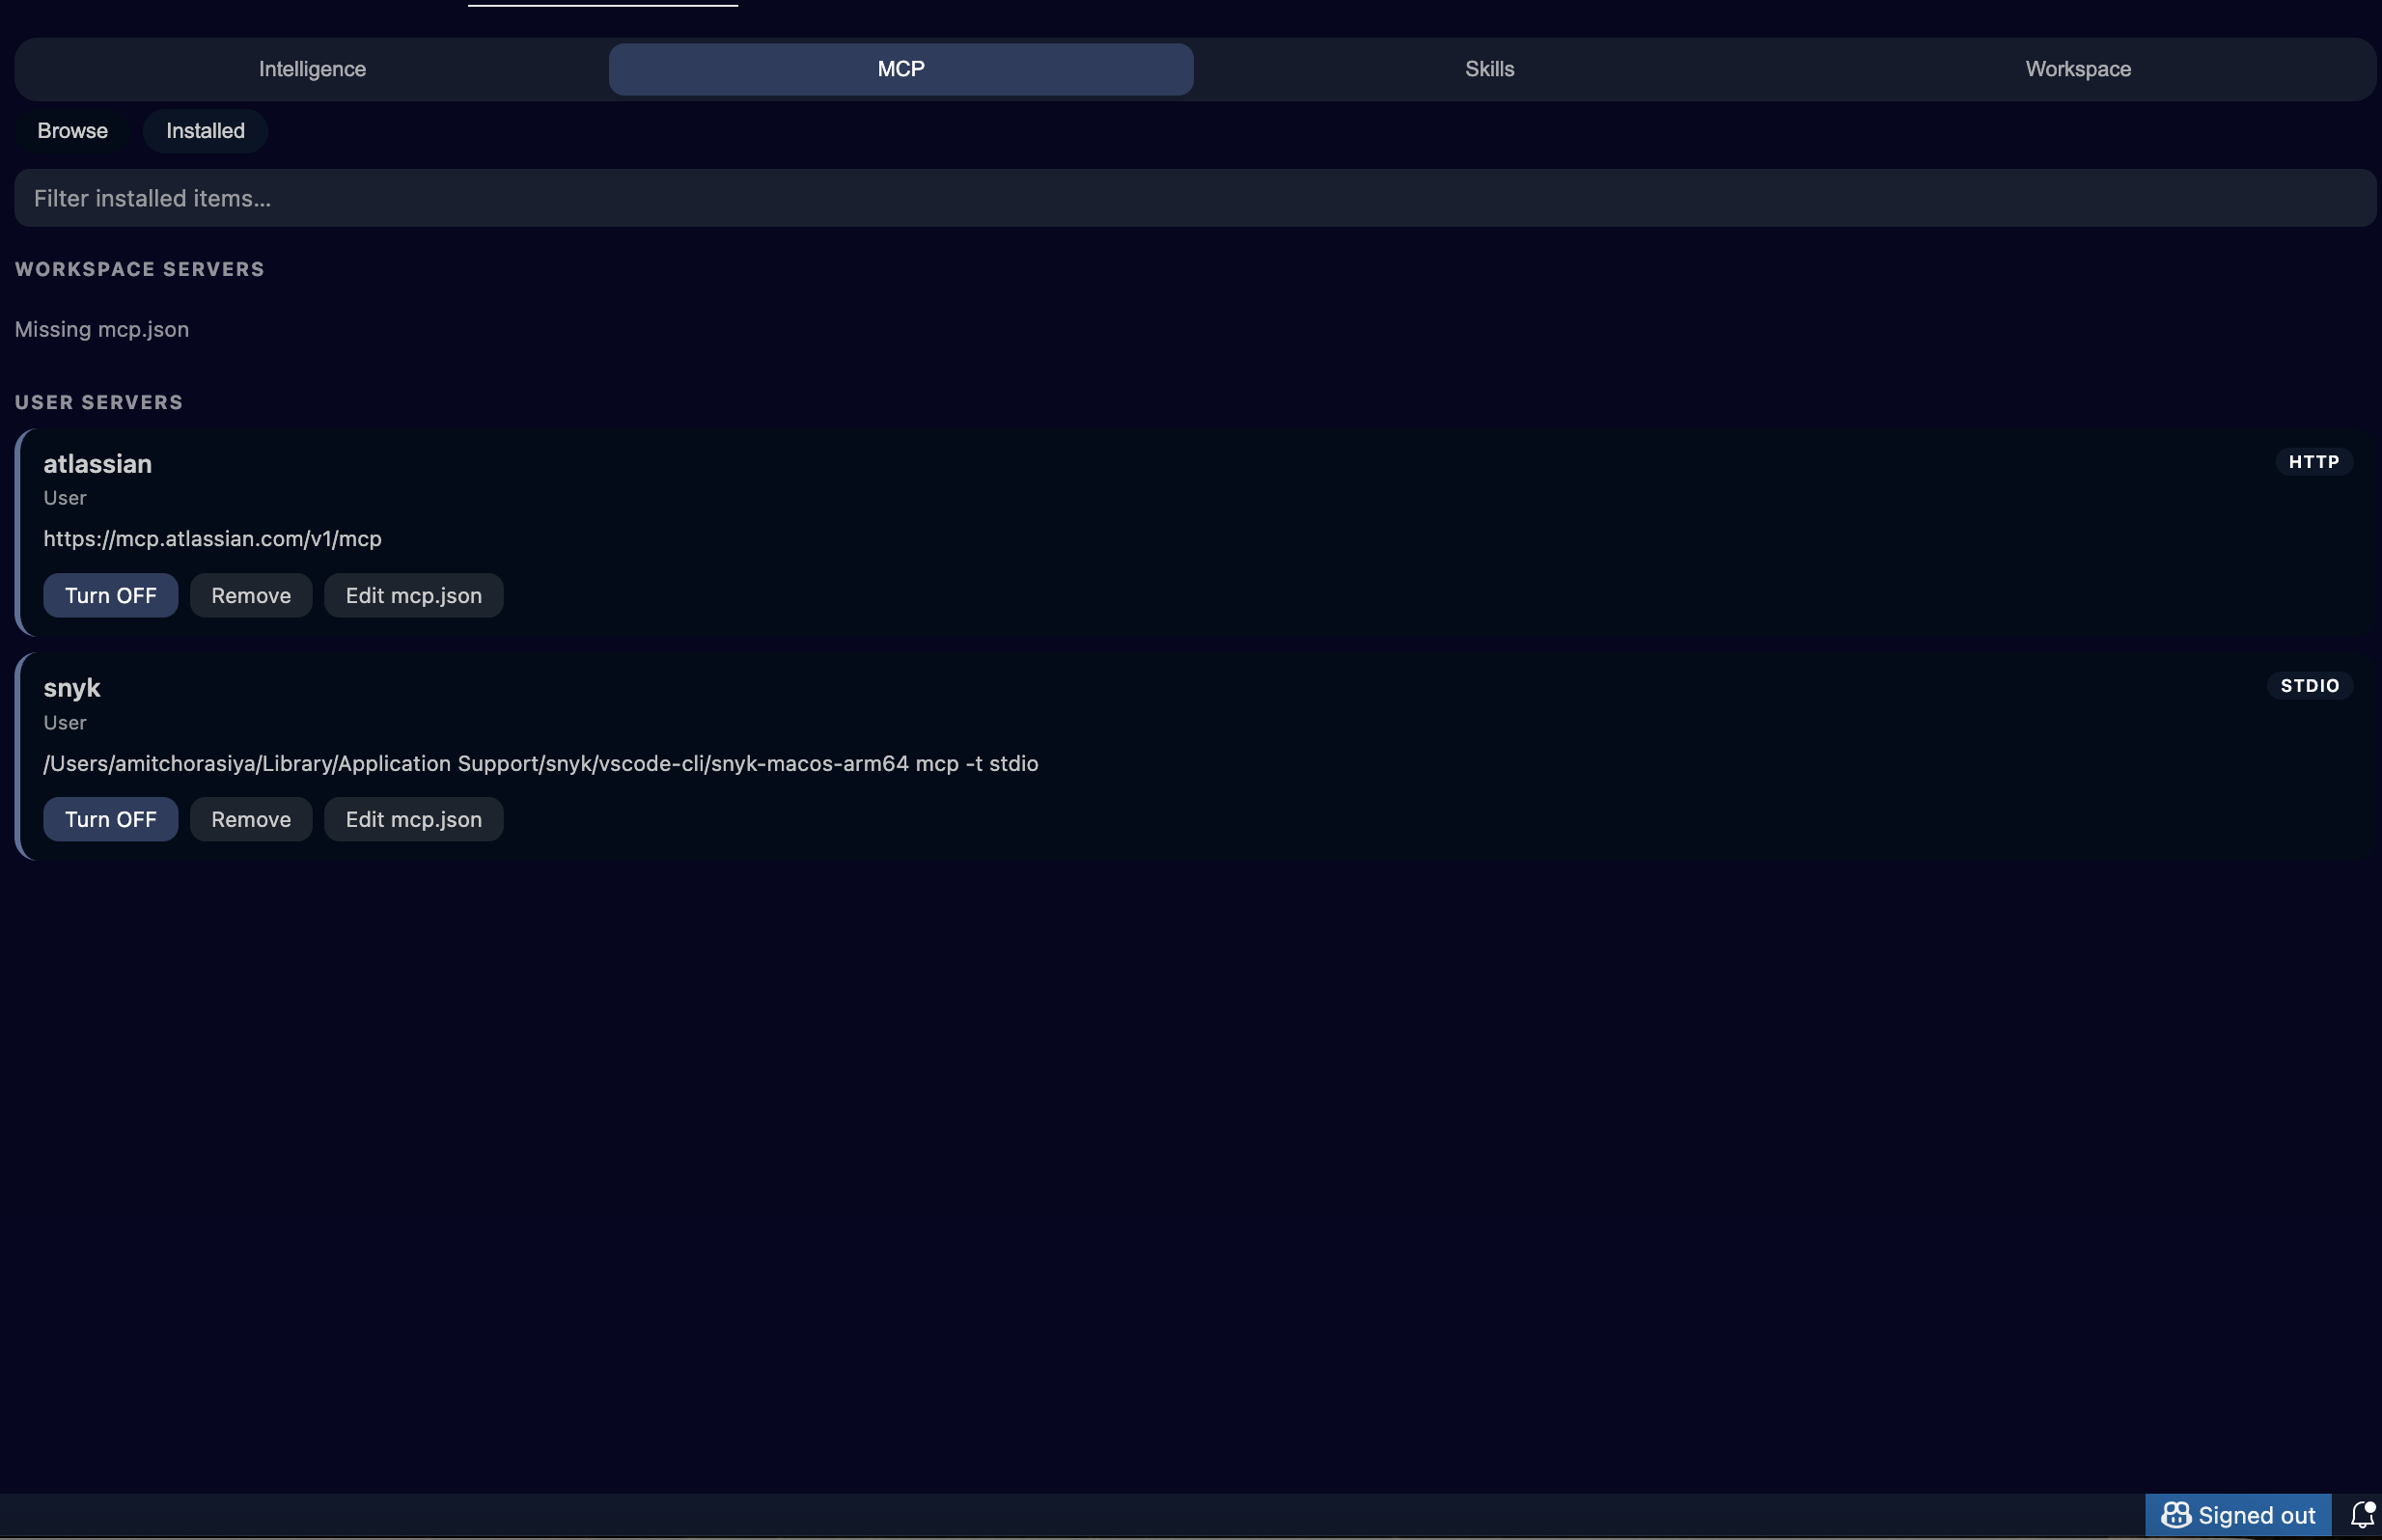Switch to the Browse view
Viewport: 2382px width, 1540px height.
71,130
